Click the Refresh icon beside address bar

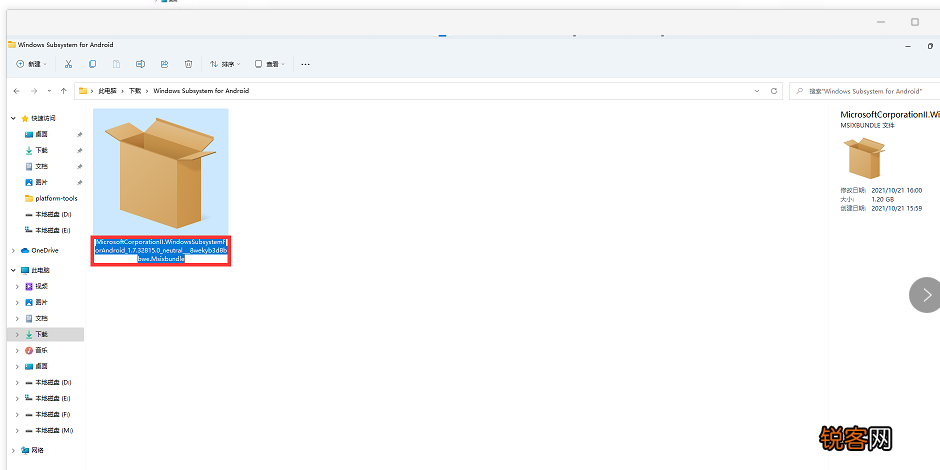click(774, 91)
